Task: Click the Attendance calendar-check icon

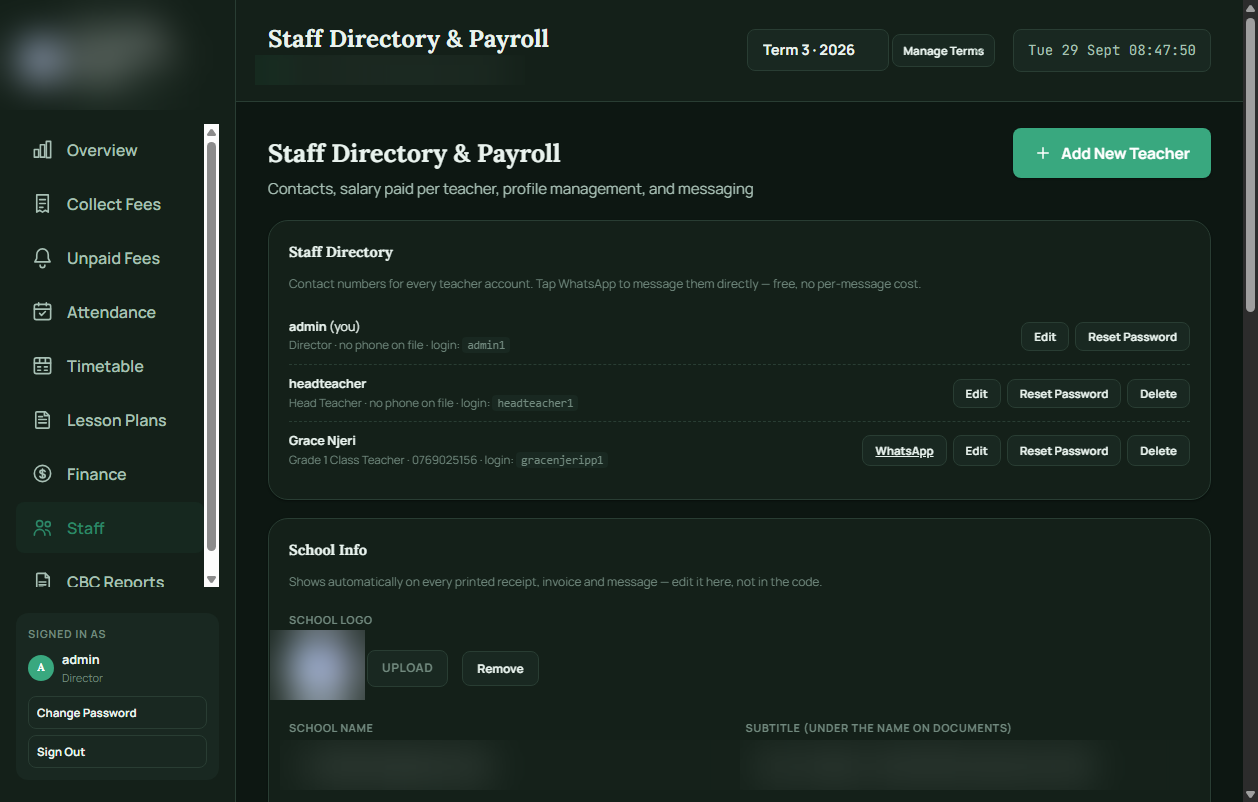Action: [42, 312]
